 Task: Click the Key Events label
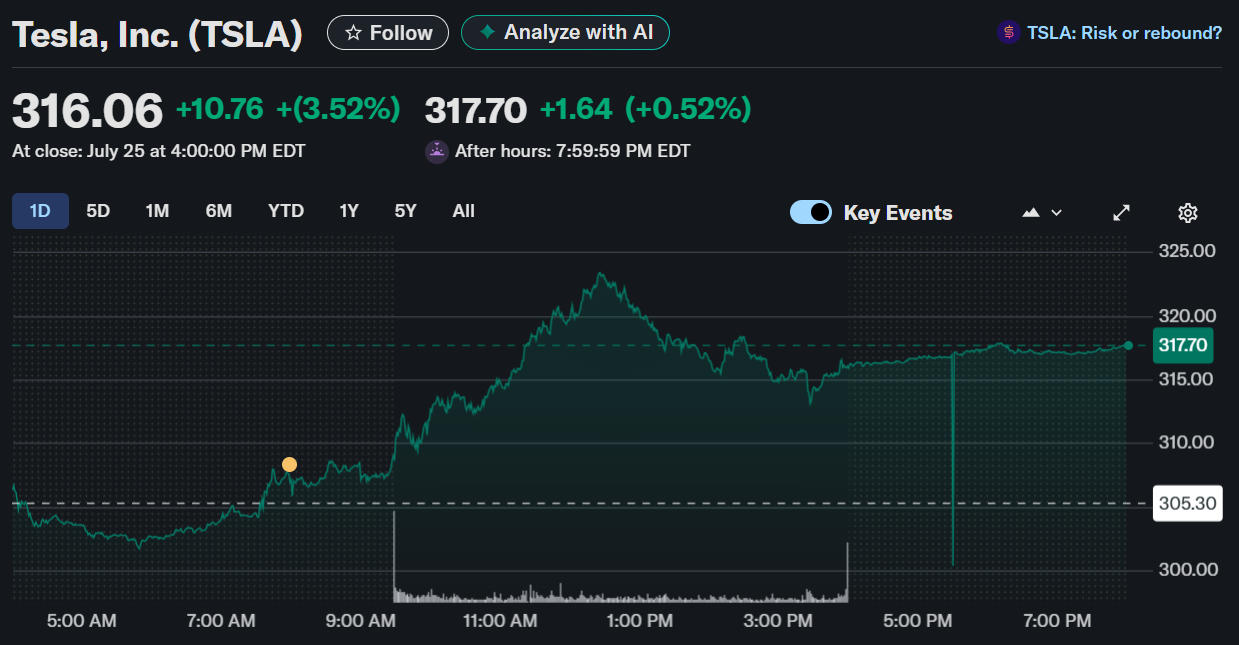[x=898, y=213]
